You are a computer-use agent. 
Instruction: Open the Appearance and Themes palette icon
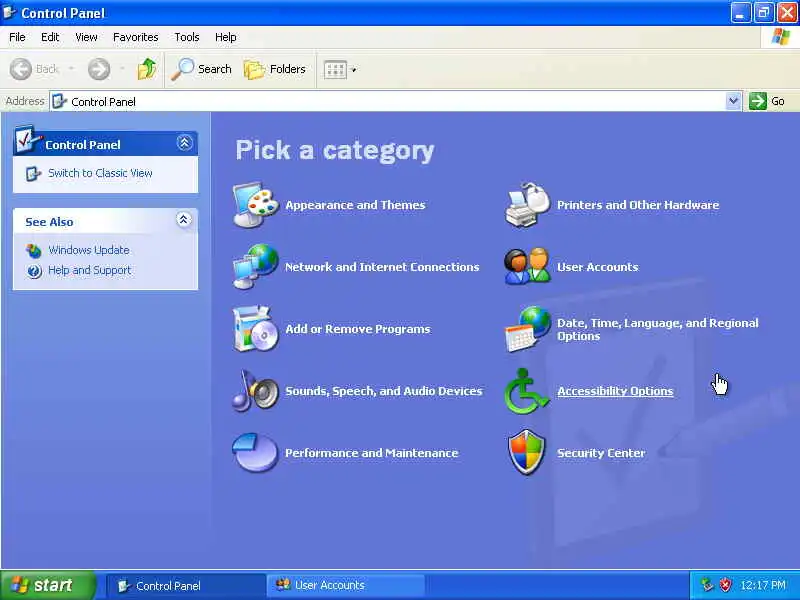[x=256, y=205]
